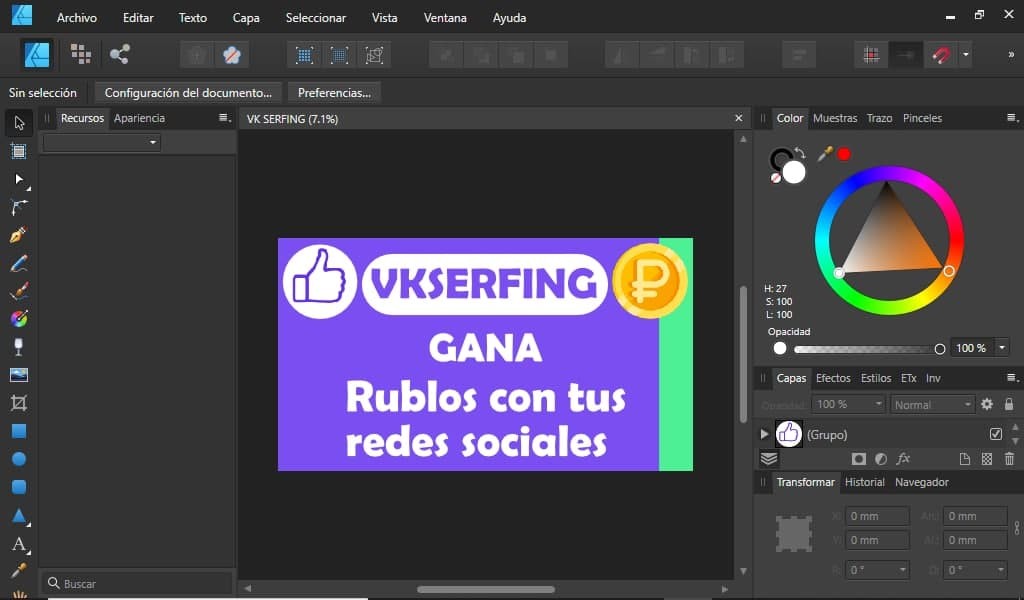Toggle the aspect ratio link
The height and width of the screenshot is (600, 1024).
(1017, 528)
